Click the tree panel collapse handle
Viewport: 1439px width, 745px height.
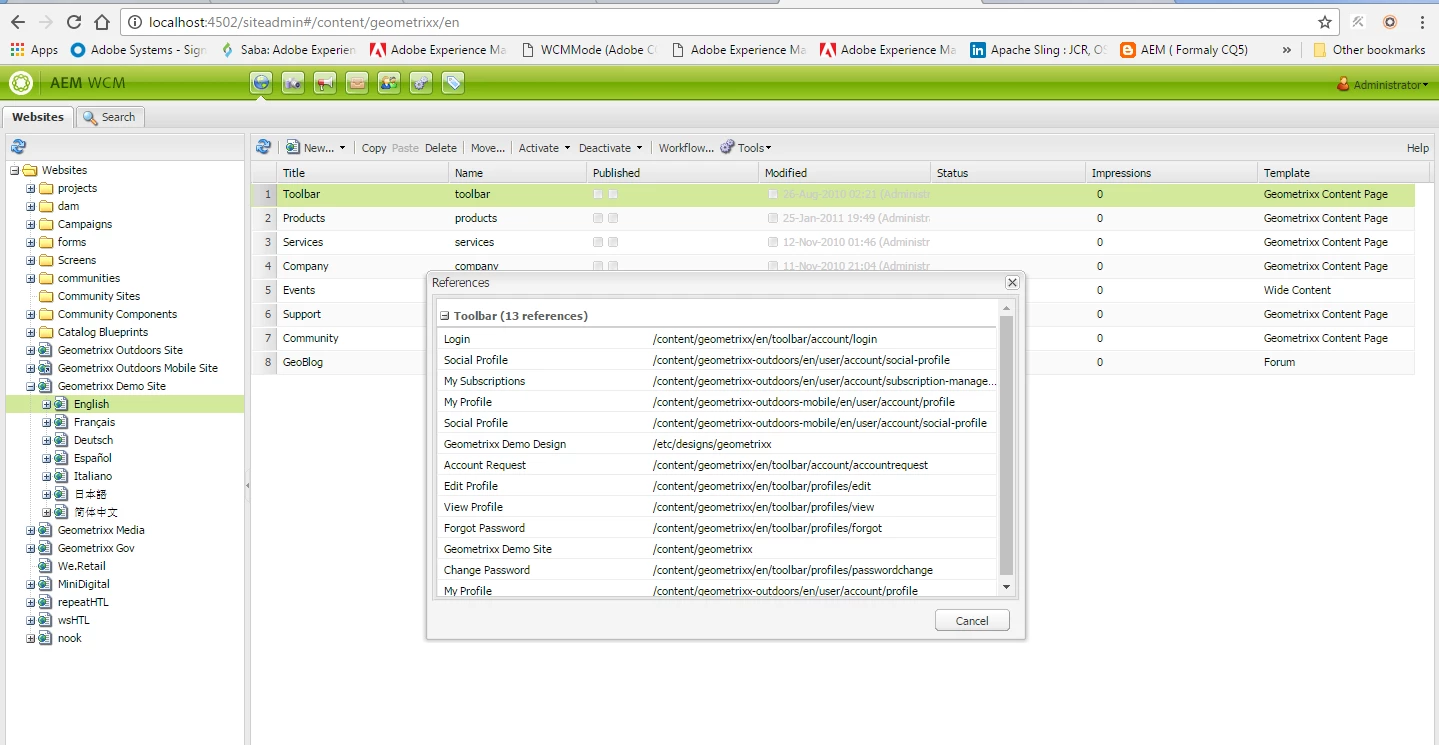(x=248, y=486)
